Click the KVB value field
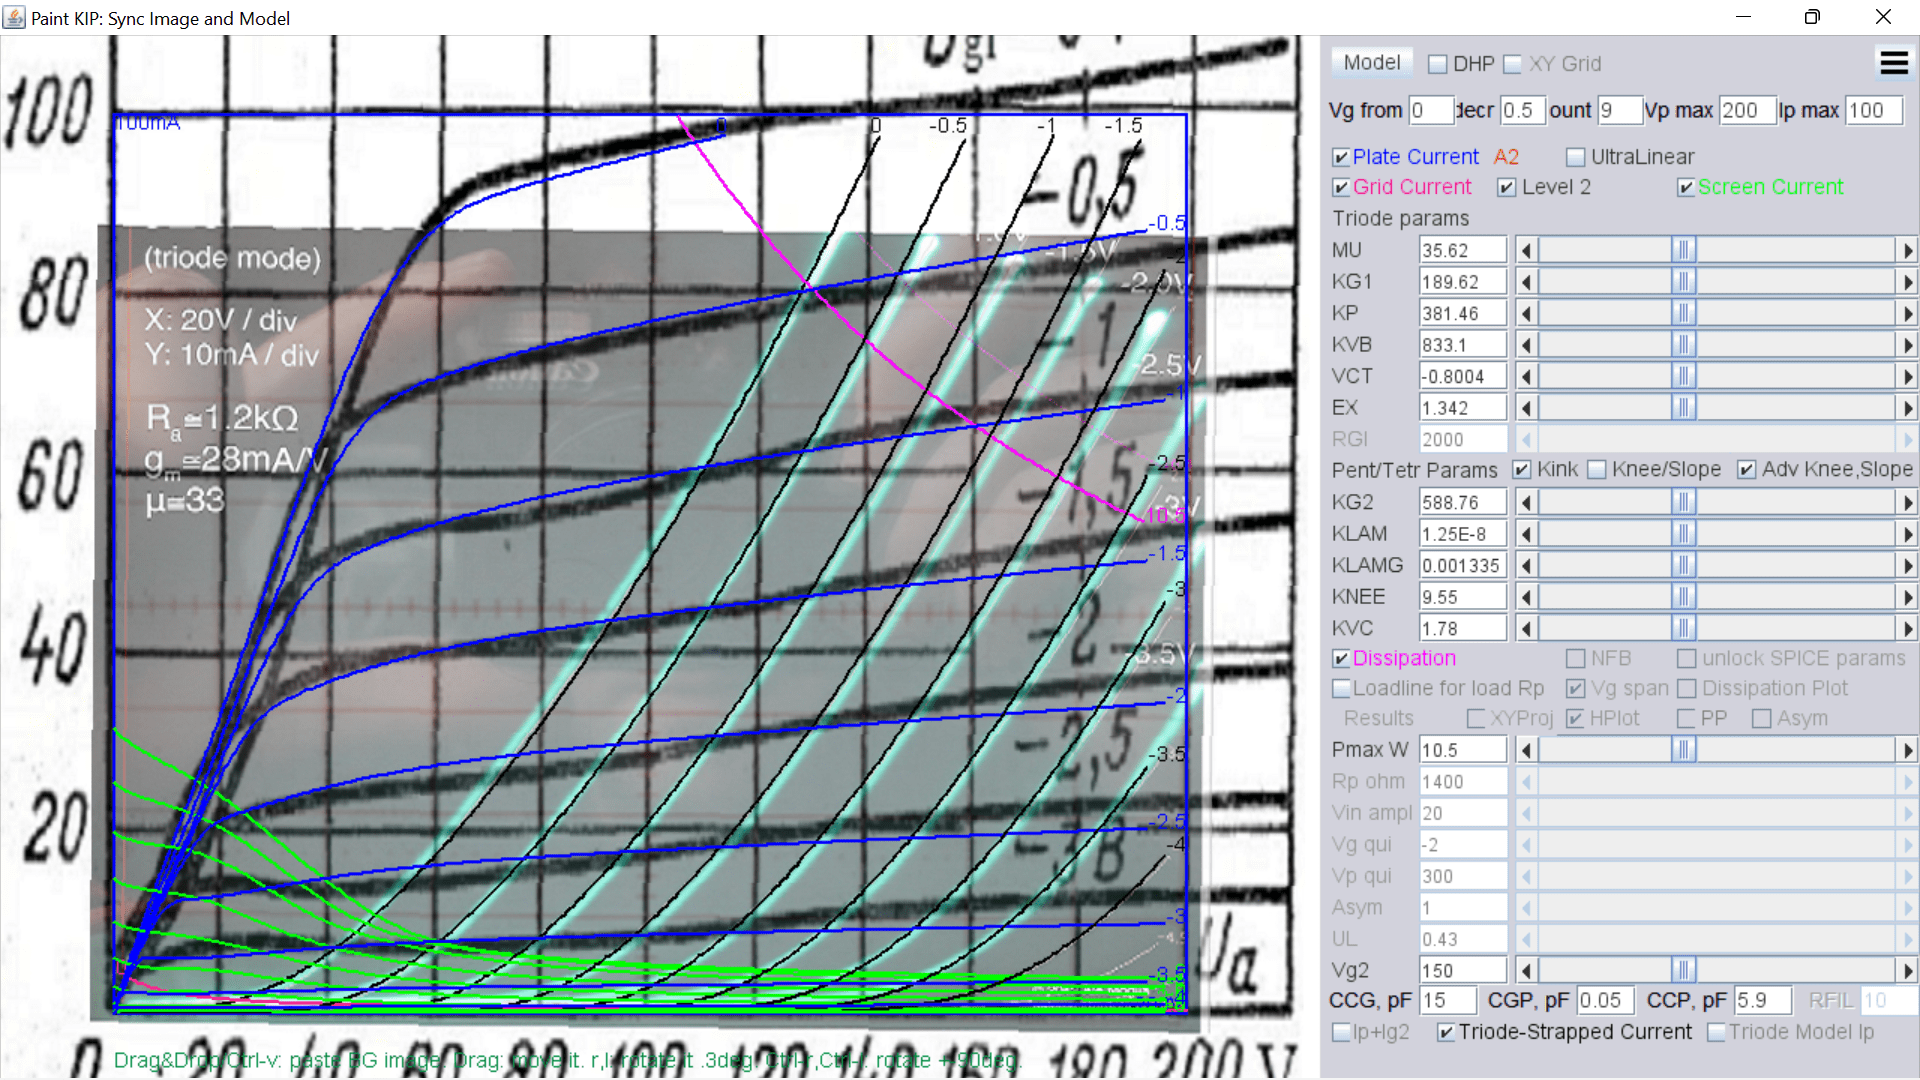Screen dimensions: 1920x1080 tap(1463, 345)
